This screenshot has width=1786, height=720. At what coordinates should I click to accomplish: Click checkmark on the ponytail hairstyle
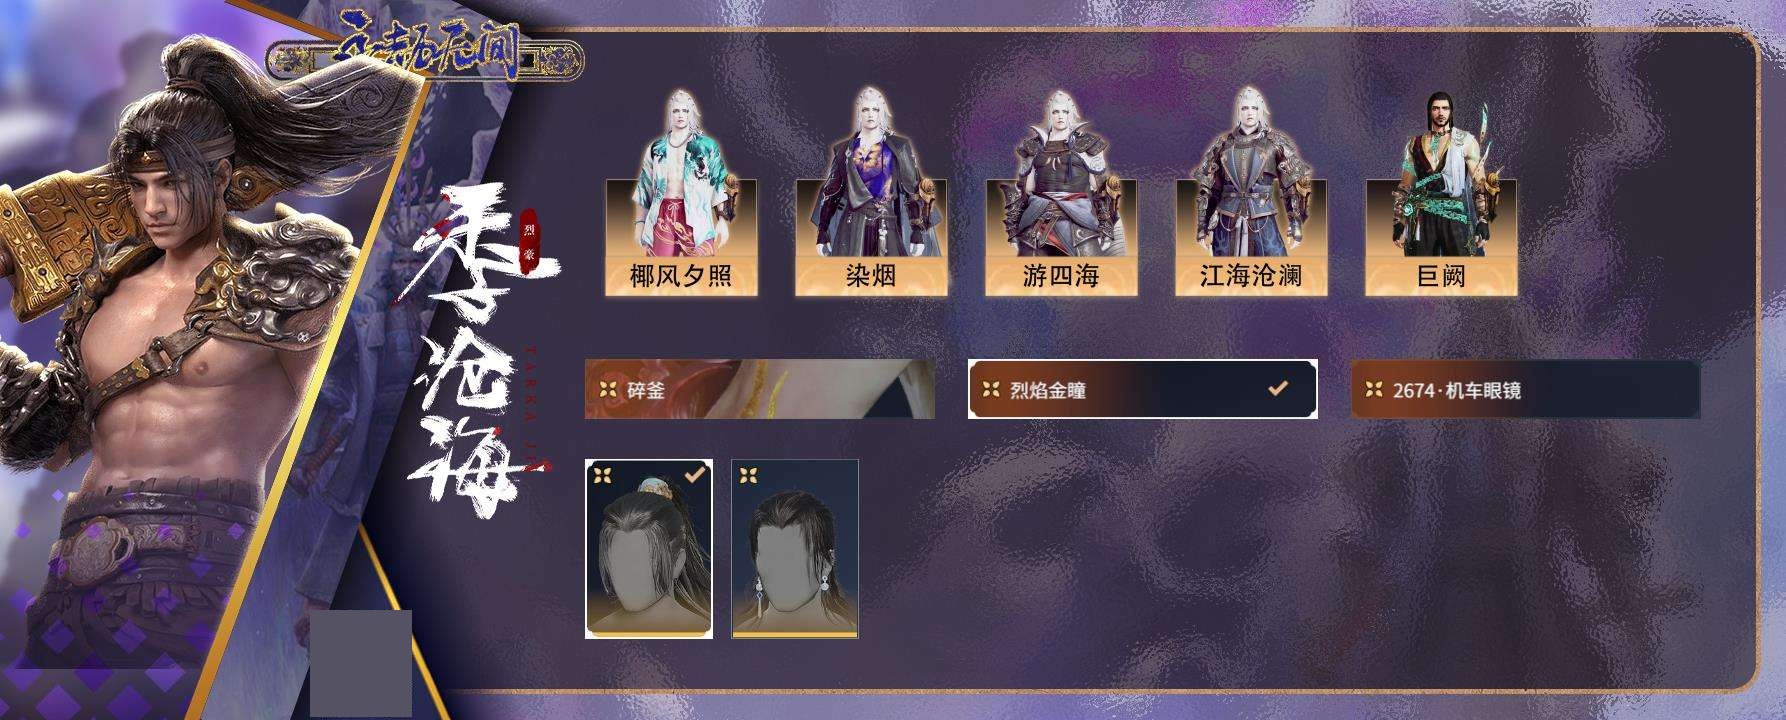[693, 475]
